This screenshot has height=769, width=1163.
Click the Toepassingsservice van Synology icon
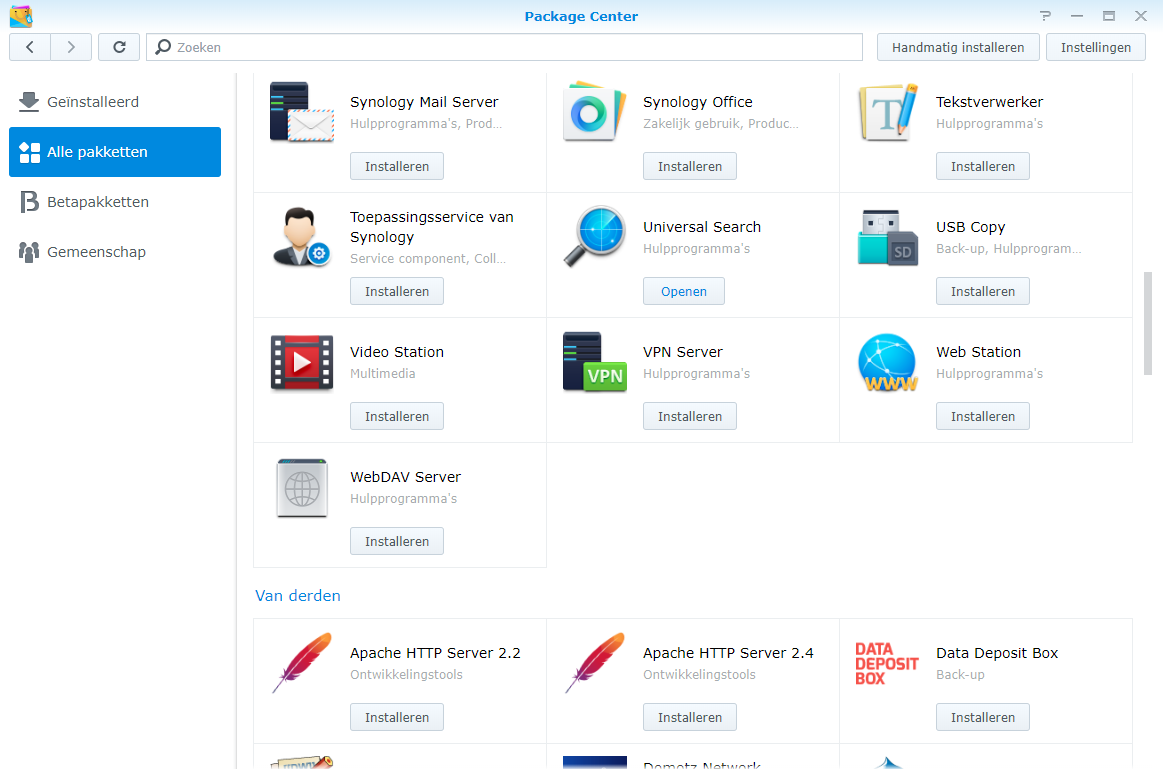[x=302, y=237]
